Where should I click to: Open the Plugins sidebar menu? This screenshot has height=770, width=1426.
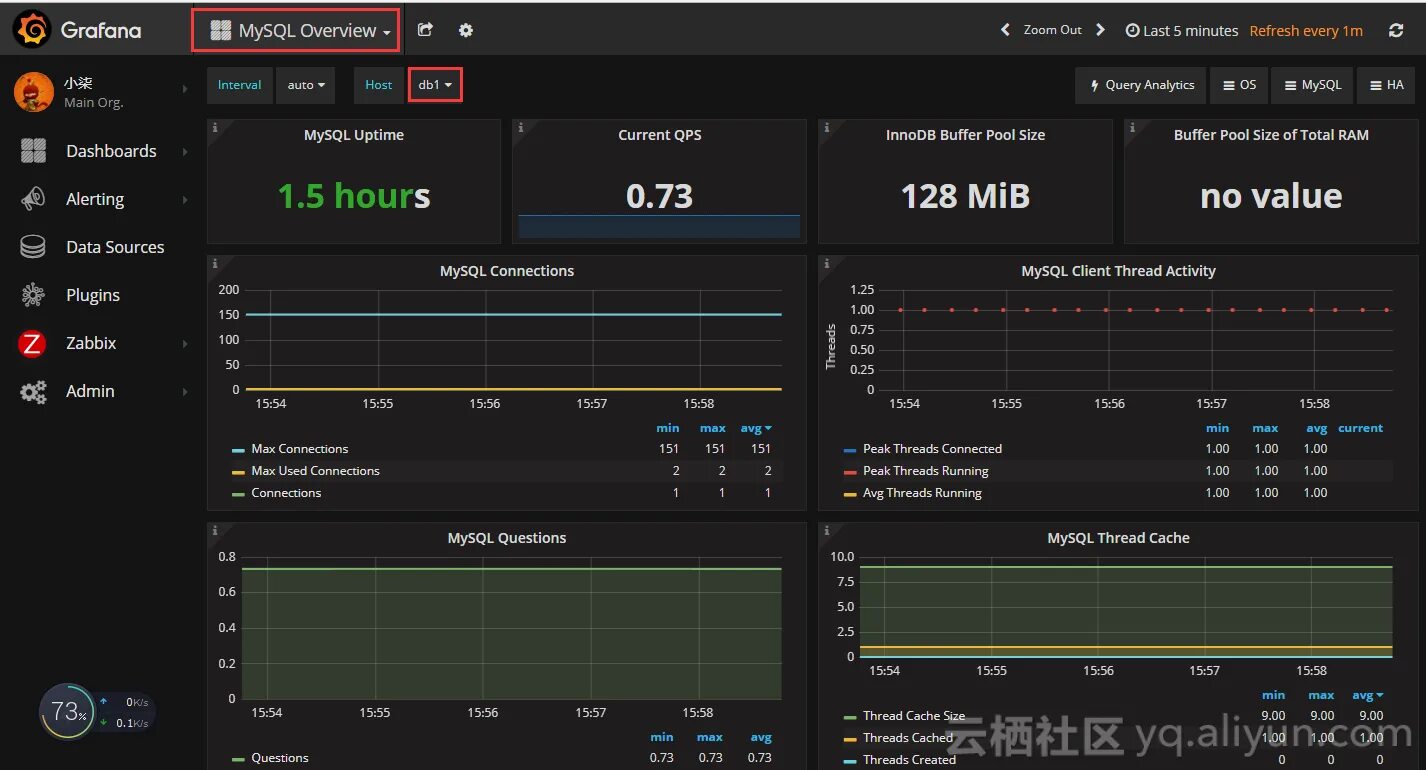pos(95,295)
